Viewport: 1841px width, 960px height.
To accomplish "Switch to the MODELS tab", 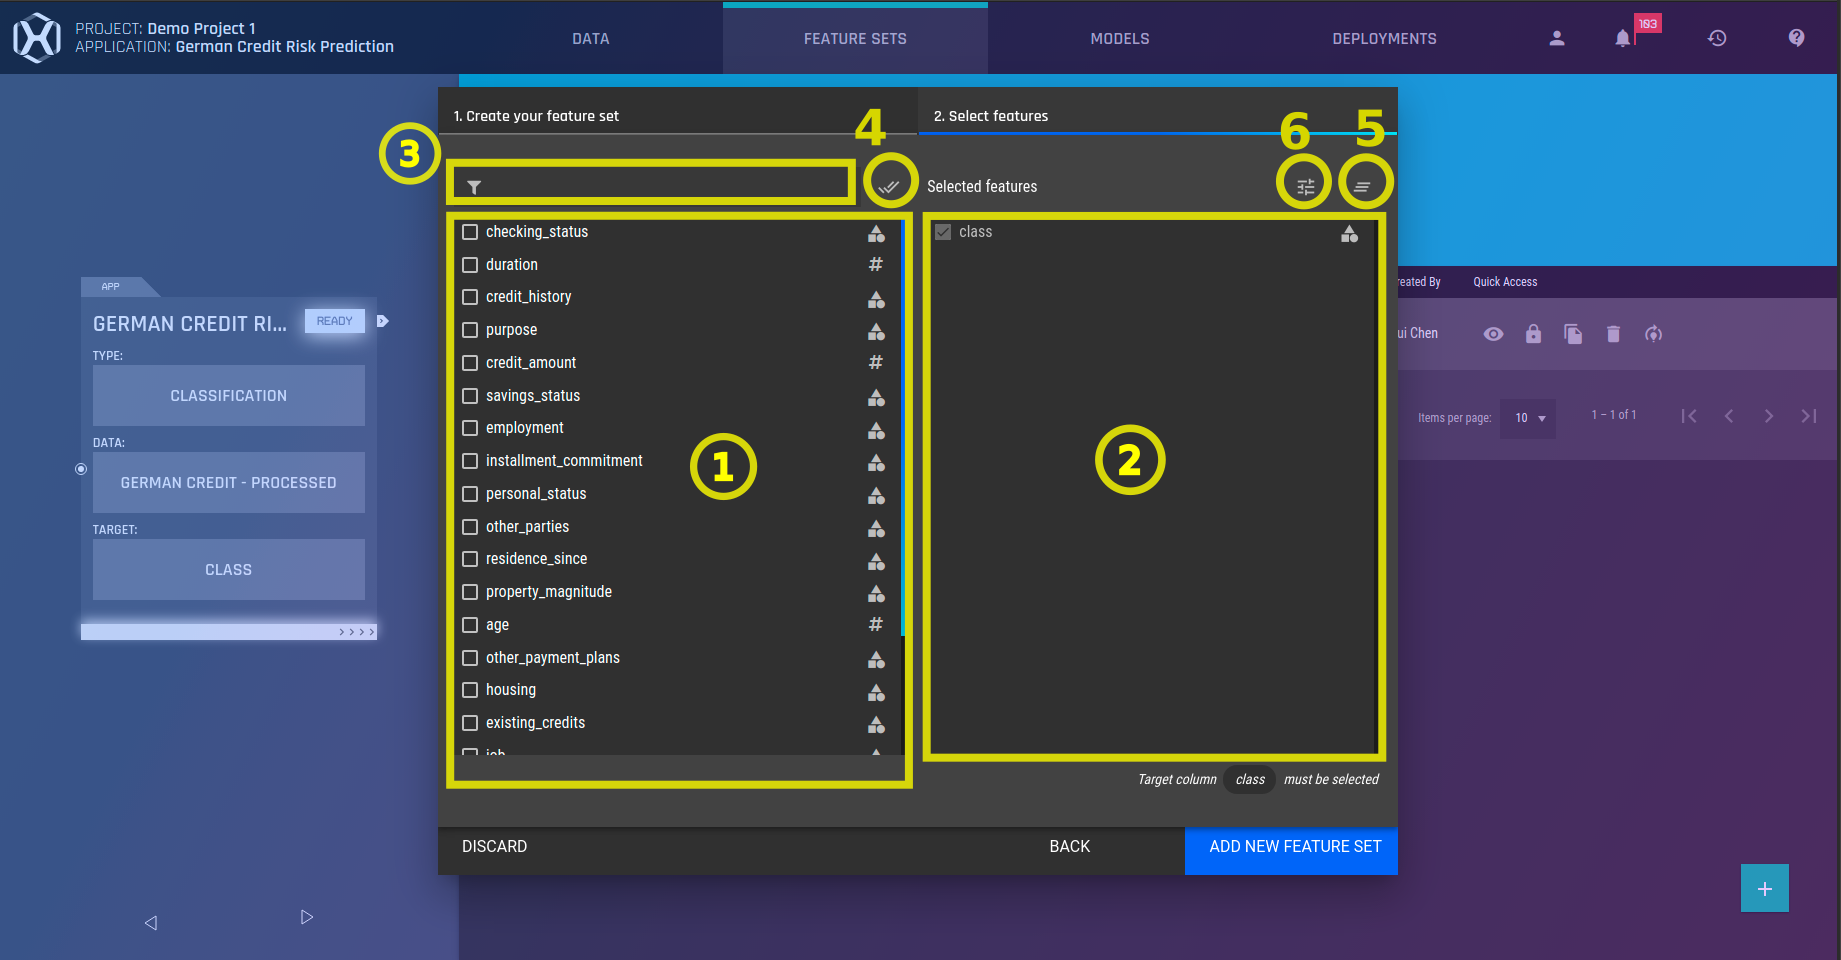I will coord(1119,39).
